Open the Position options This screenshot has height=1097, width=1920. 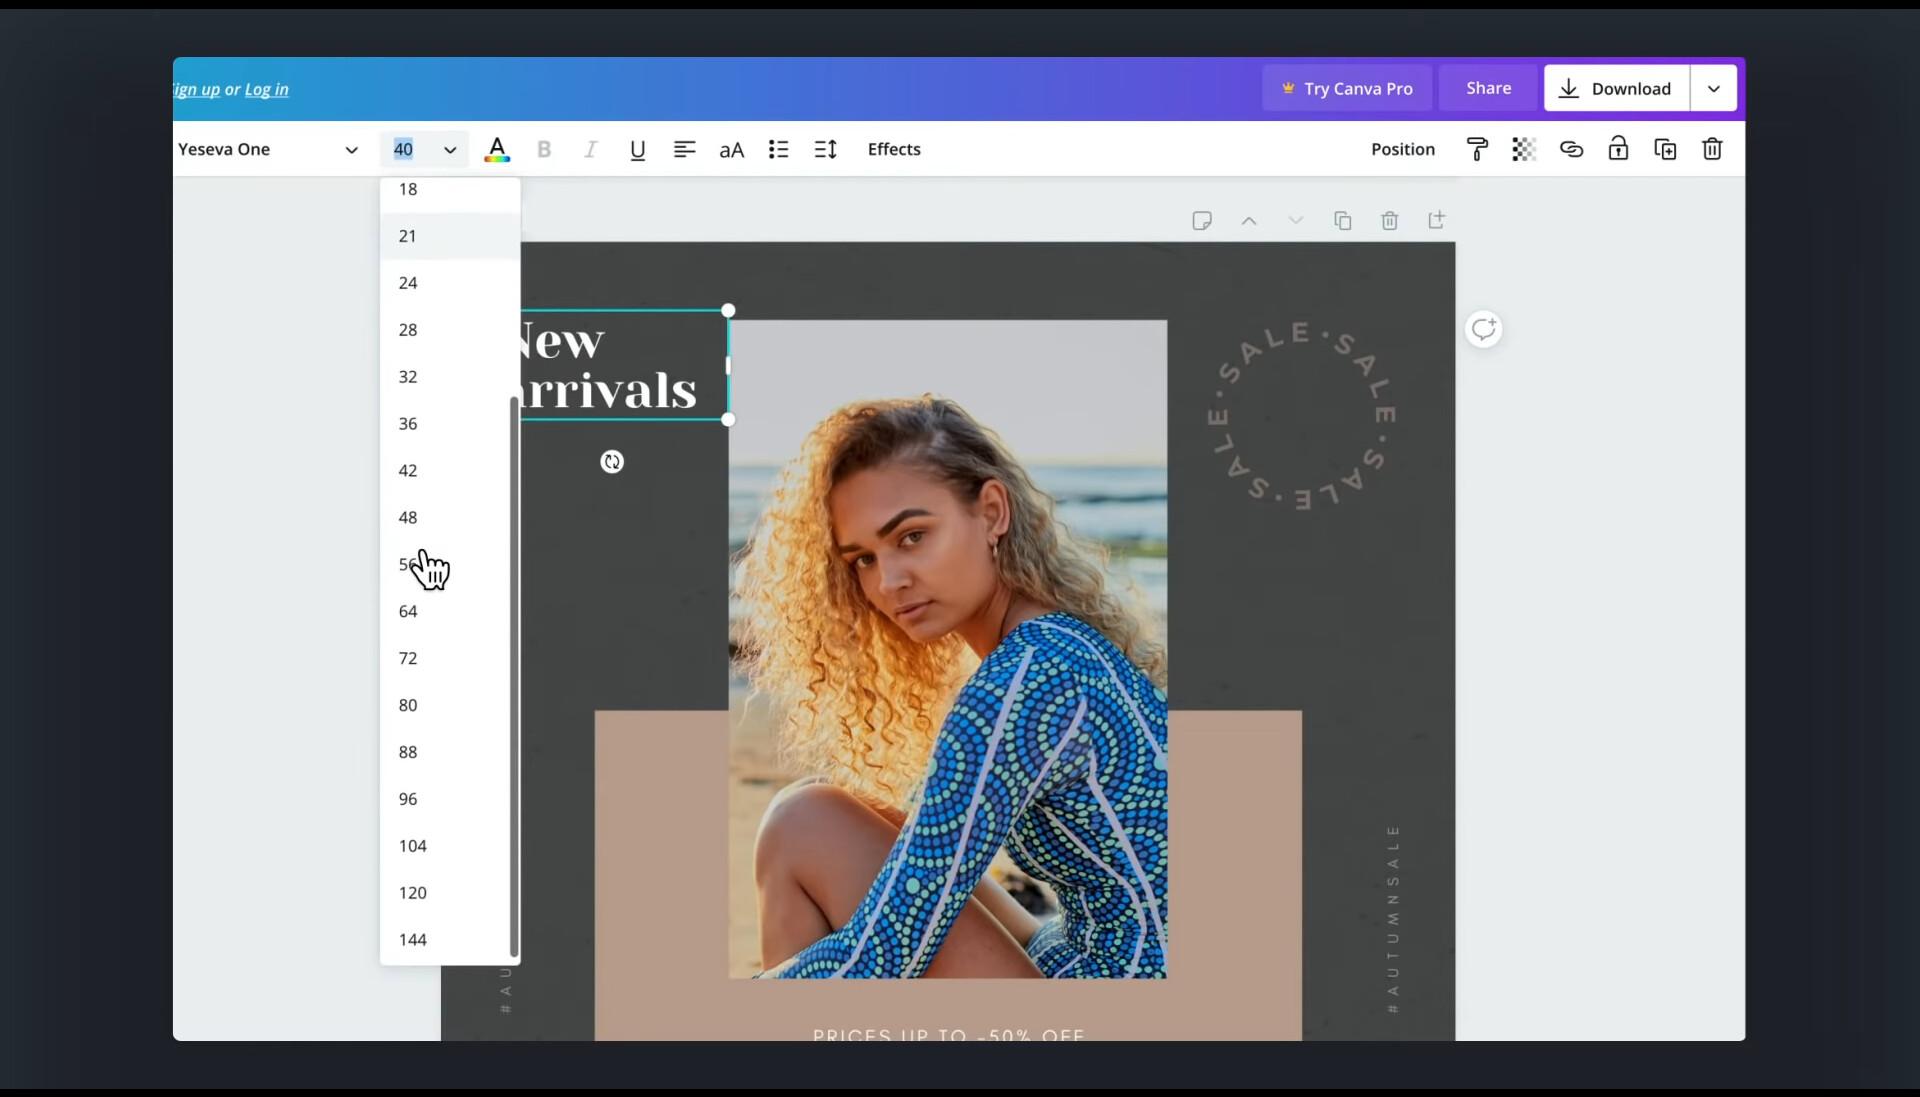point(1402,149)
